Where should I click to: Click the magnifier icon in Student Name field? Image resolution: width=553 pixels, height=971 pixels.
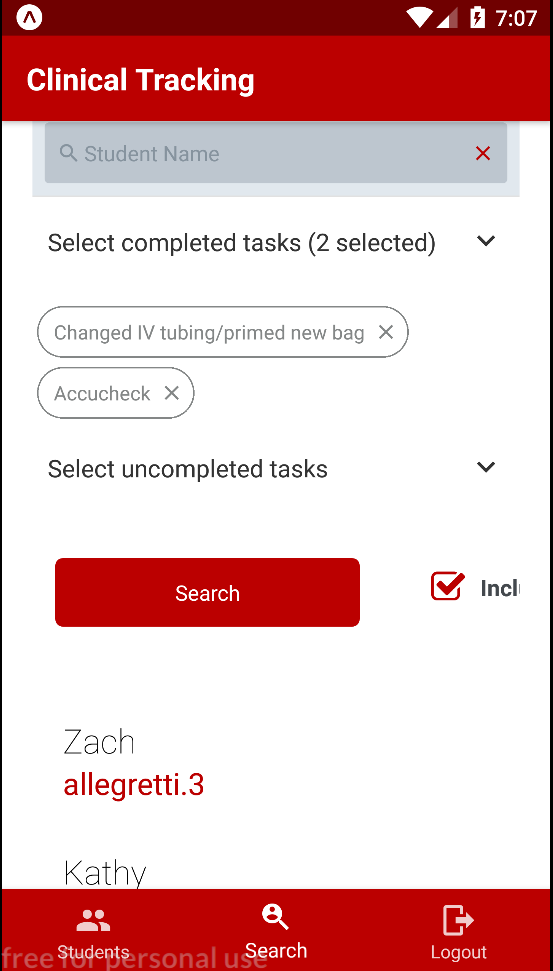tap(68, 152)
